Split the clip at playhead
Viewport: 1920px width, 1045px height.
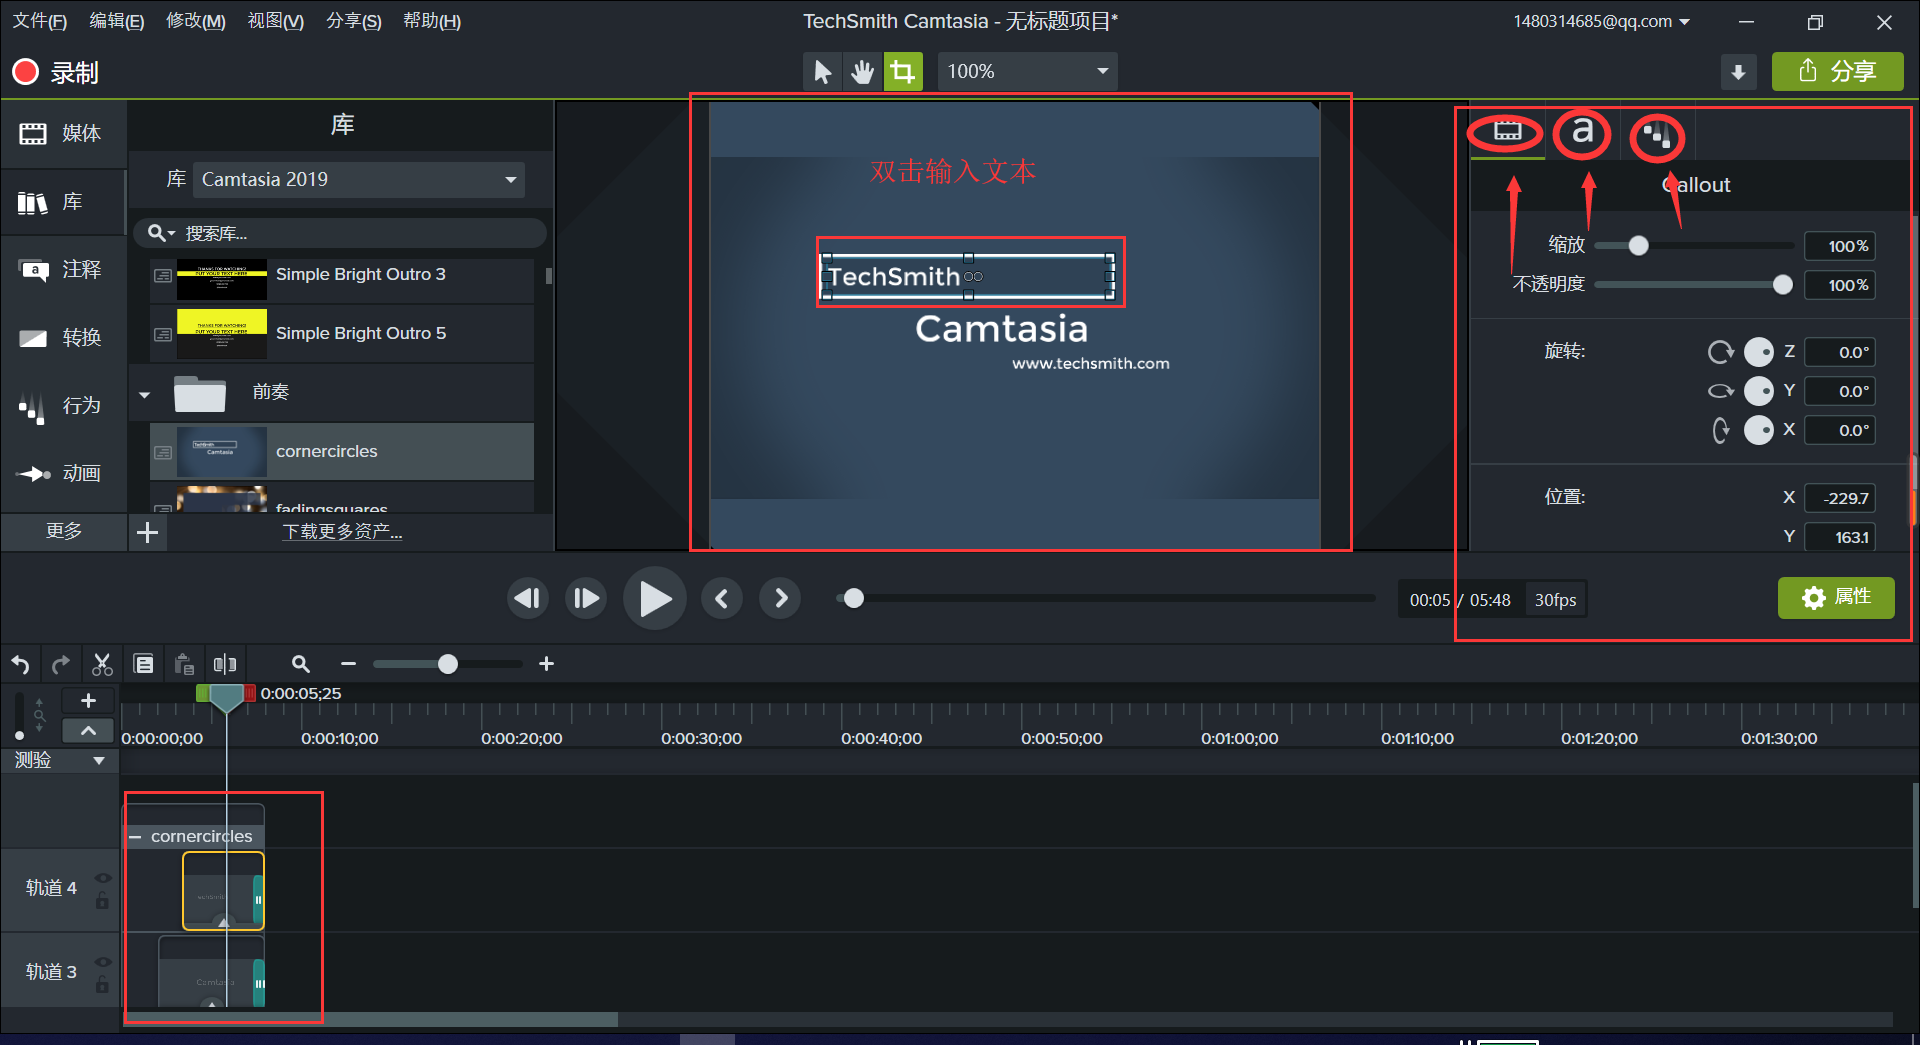[225, 664]
